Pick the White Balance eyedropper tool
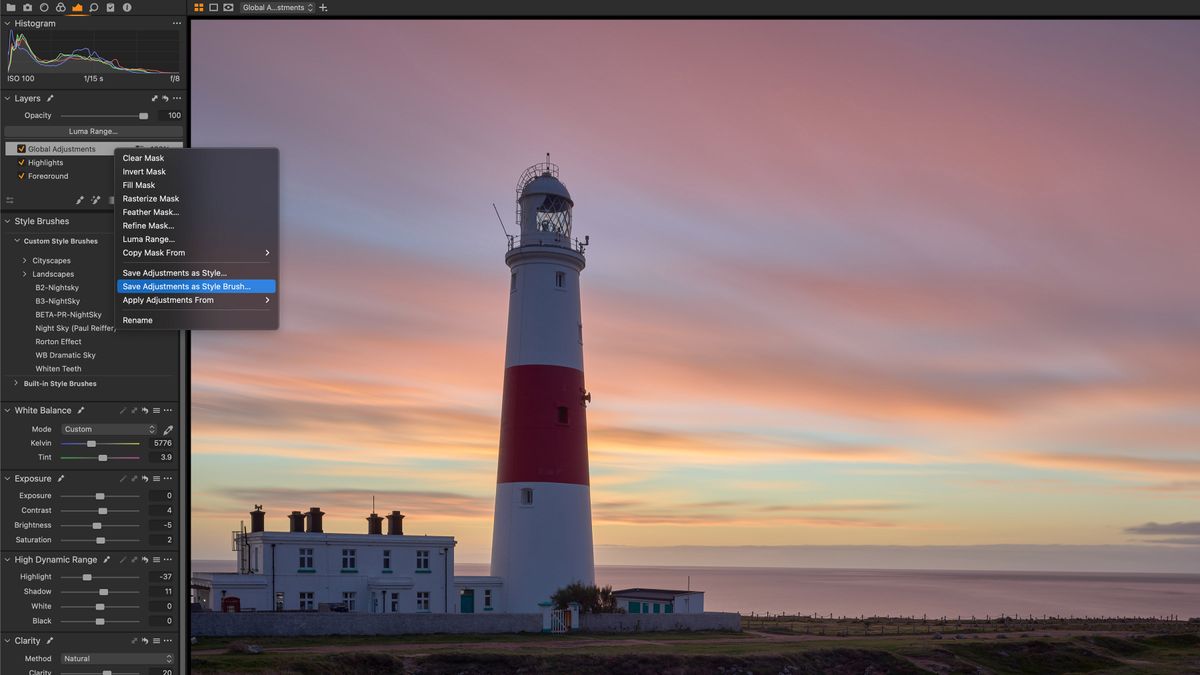Screen dimensions: 1200x675 [168, 428]
